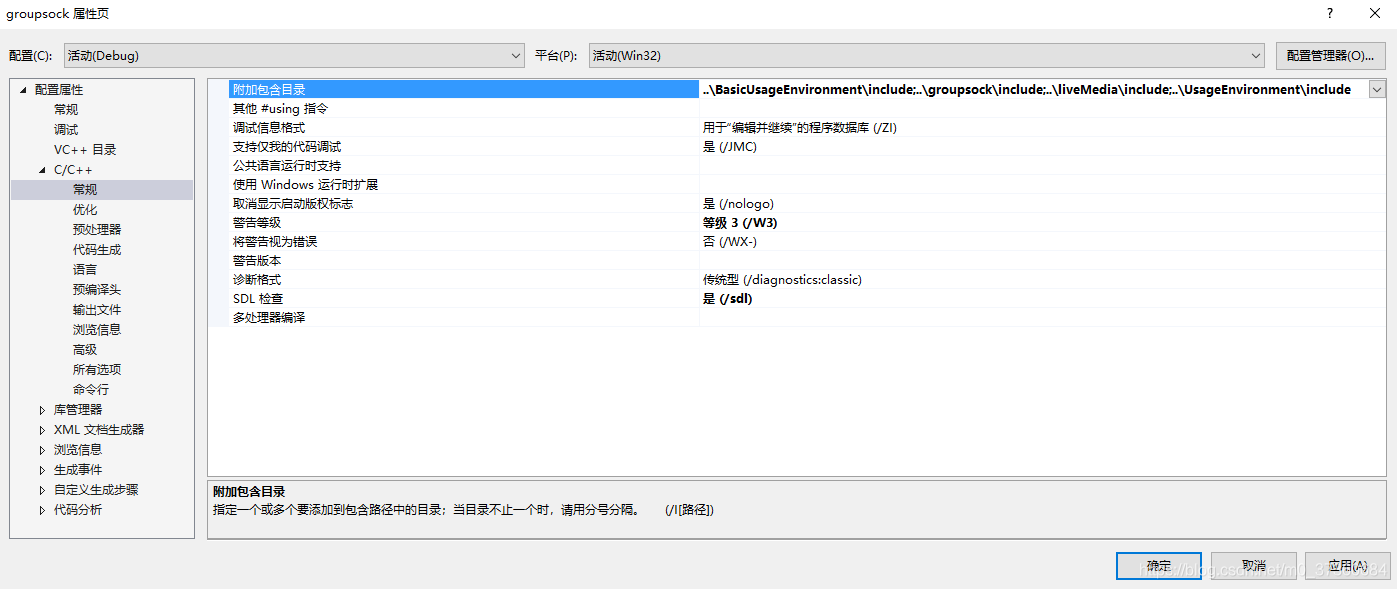Click the 取消 button
Screen dimensions: 1397x589
click(x=1254, y=566)
